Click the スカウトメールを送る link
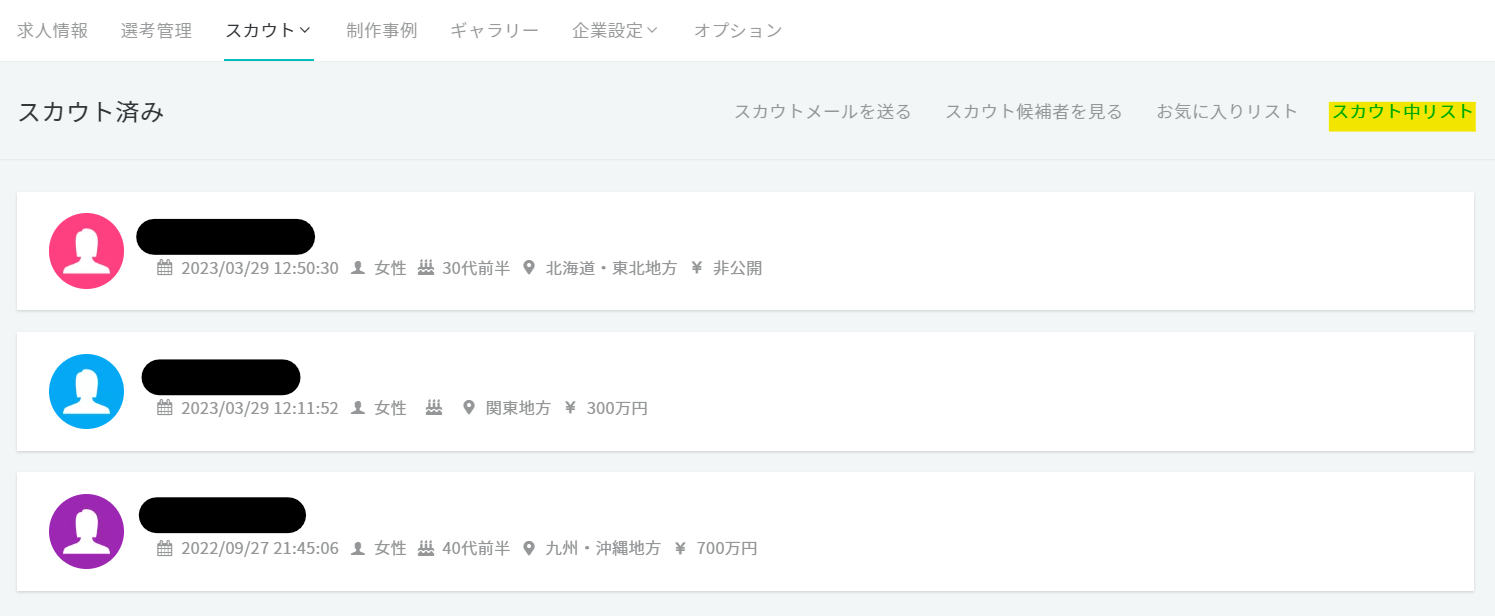1495x616 pixels. 822,112
